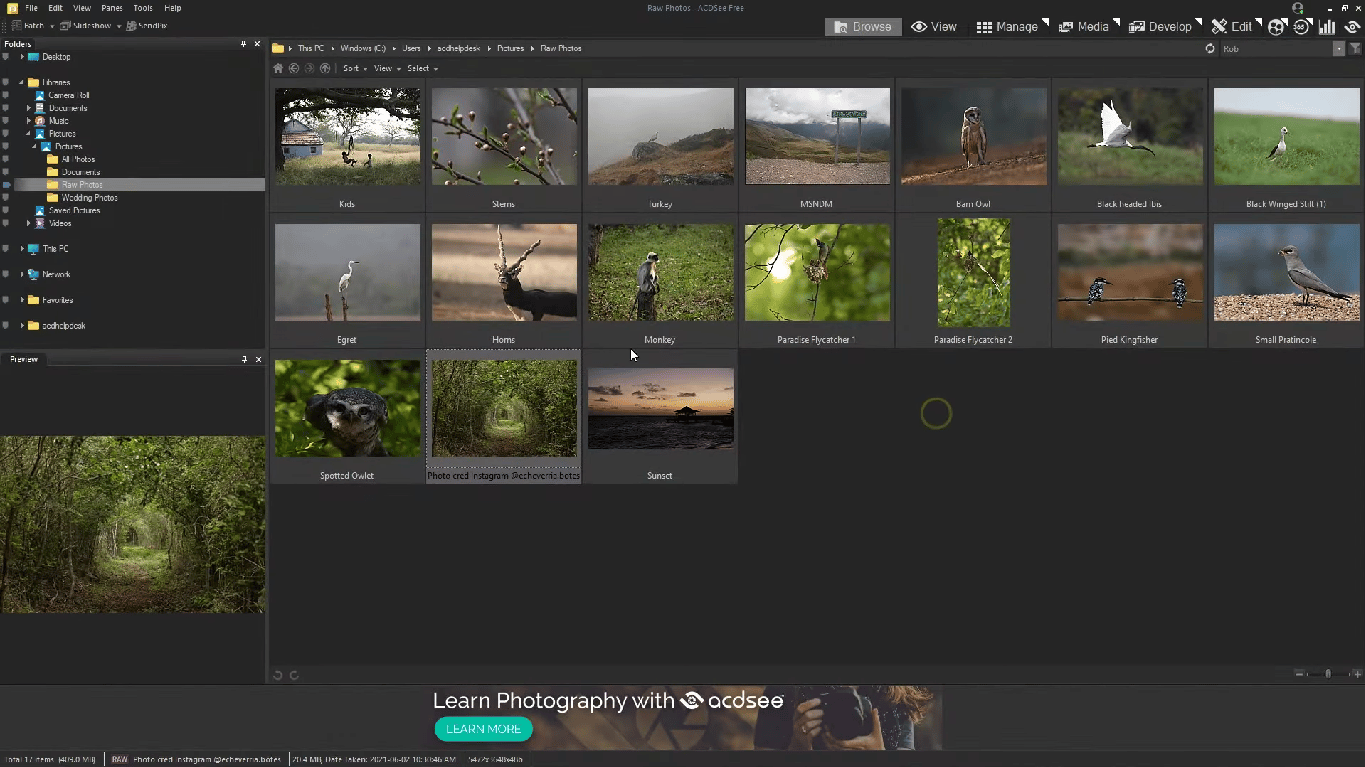
Task: Click the breadcrumb folder icon
Action: 278,48
